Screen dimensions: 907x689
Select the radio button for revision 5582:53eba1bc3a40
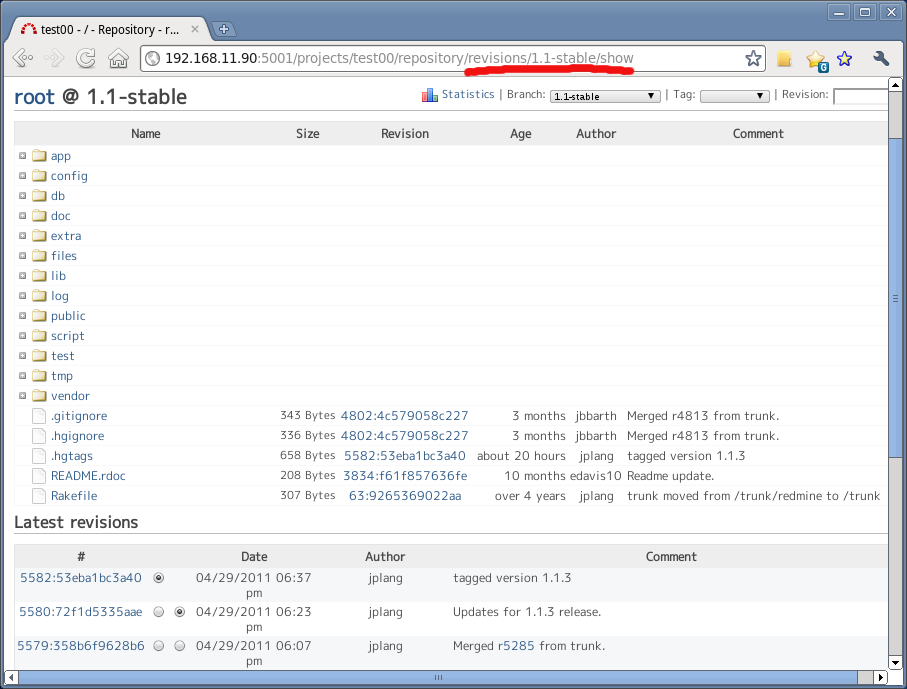coord(159,578)
